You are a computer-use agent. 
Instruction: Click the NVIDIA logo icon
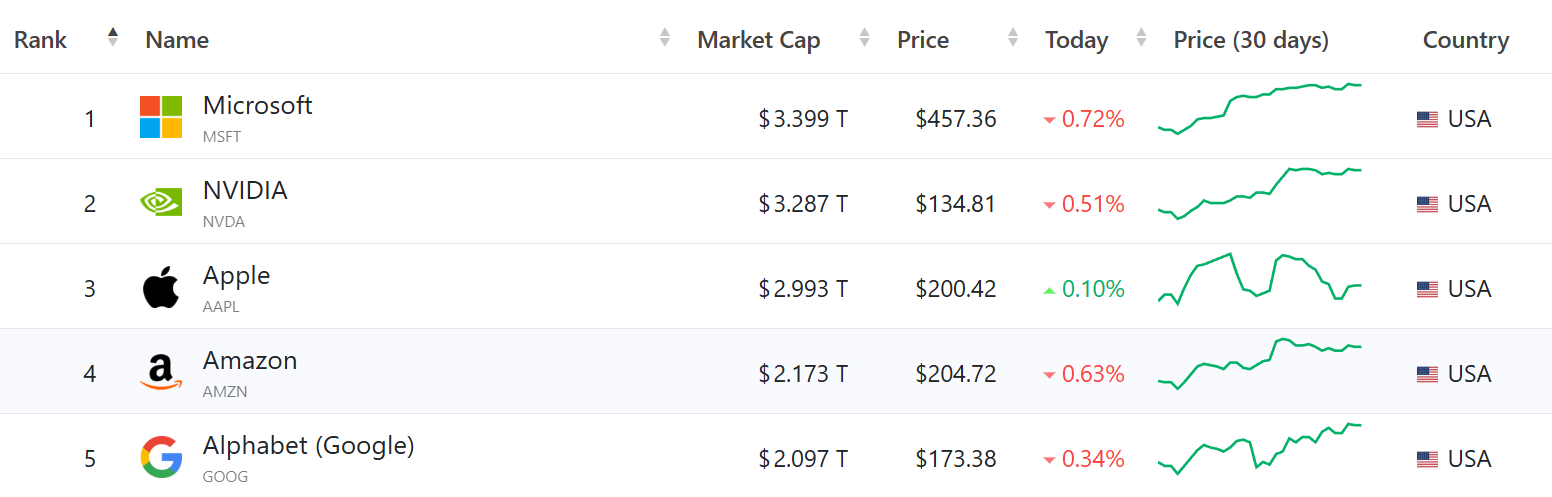(x=161, y=203)
